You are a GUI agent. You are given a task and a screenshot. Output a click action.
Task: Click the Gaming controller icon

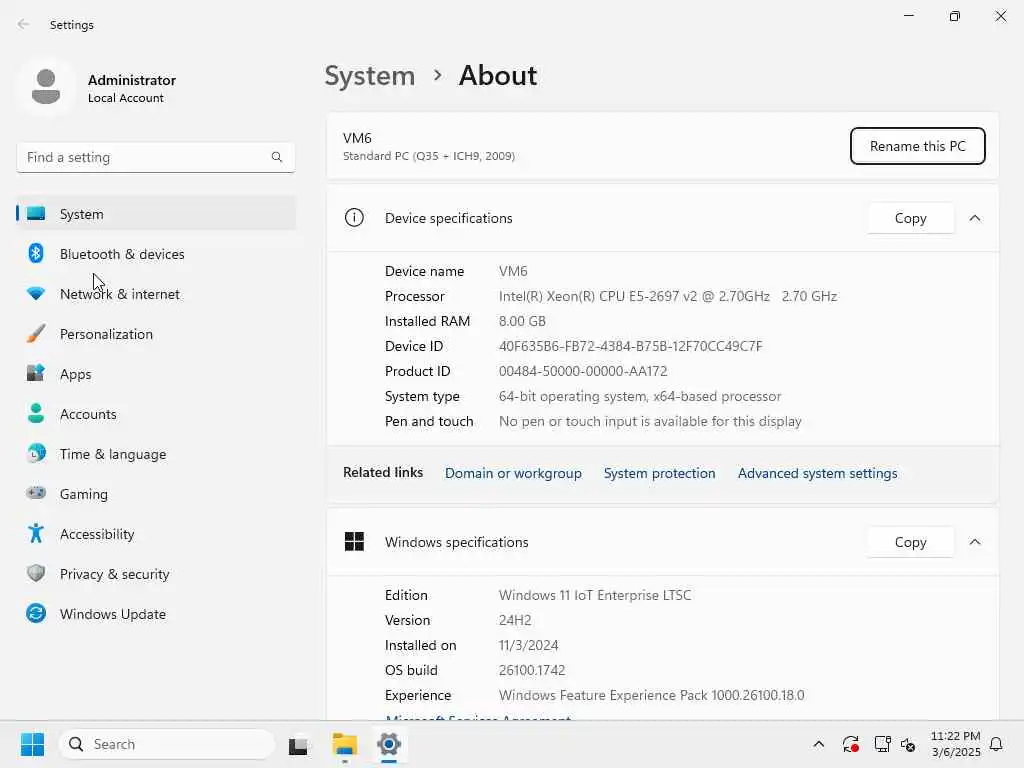pos(36,493)
